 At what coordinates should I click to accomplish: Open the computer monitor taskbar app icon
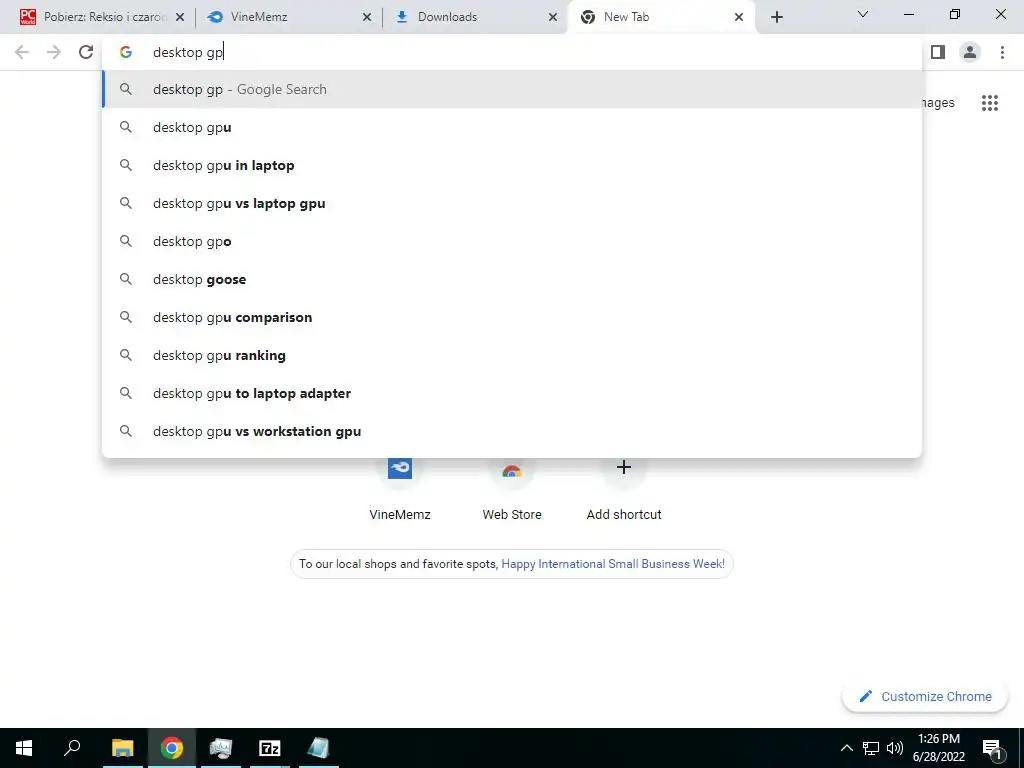pos(221,748)
